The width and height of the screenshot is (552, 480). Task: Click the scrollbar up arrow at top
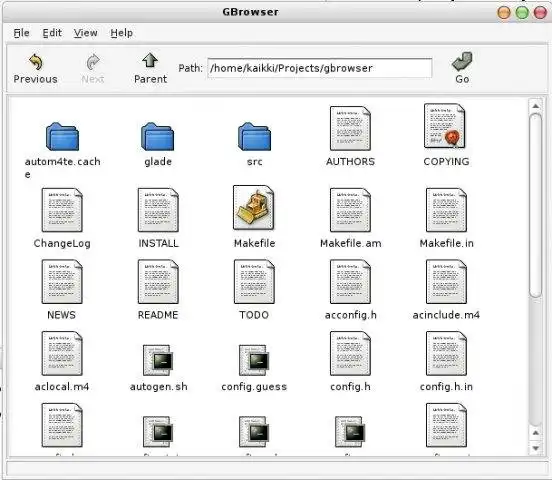(535, 106)
